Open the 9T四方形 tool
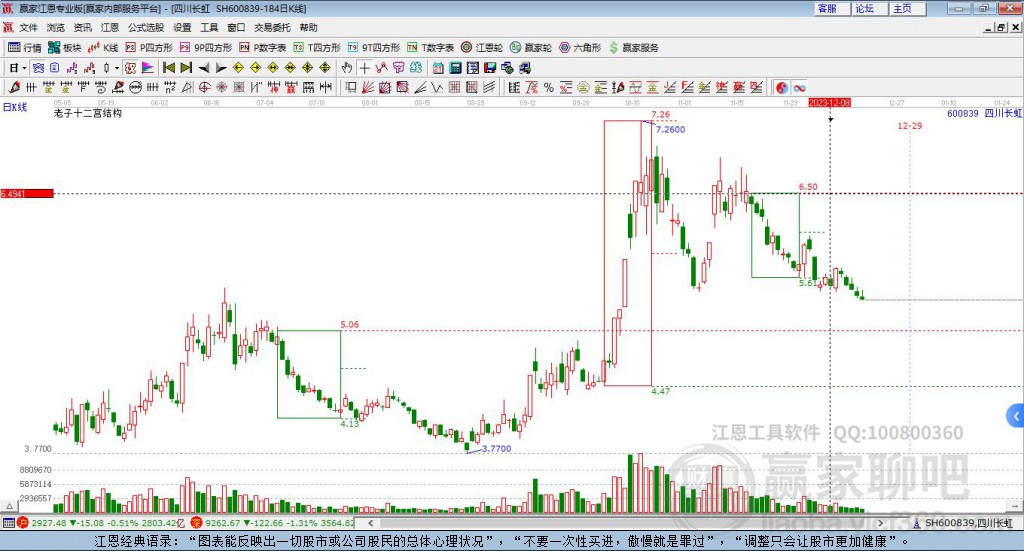 point(374,48)
